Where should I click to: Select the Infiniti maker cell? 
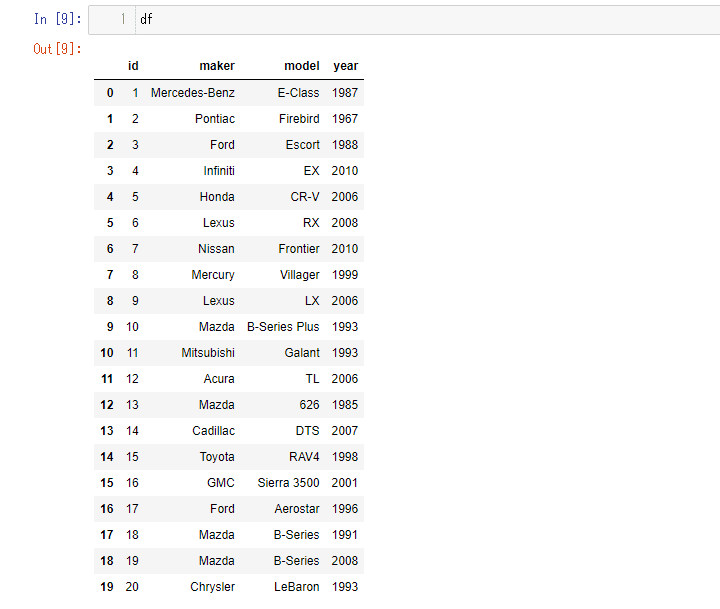(219, 171)
